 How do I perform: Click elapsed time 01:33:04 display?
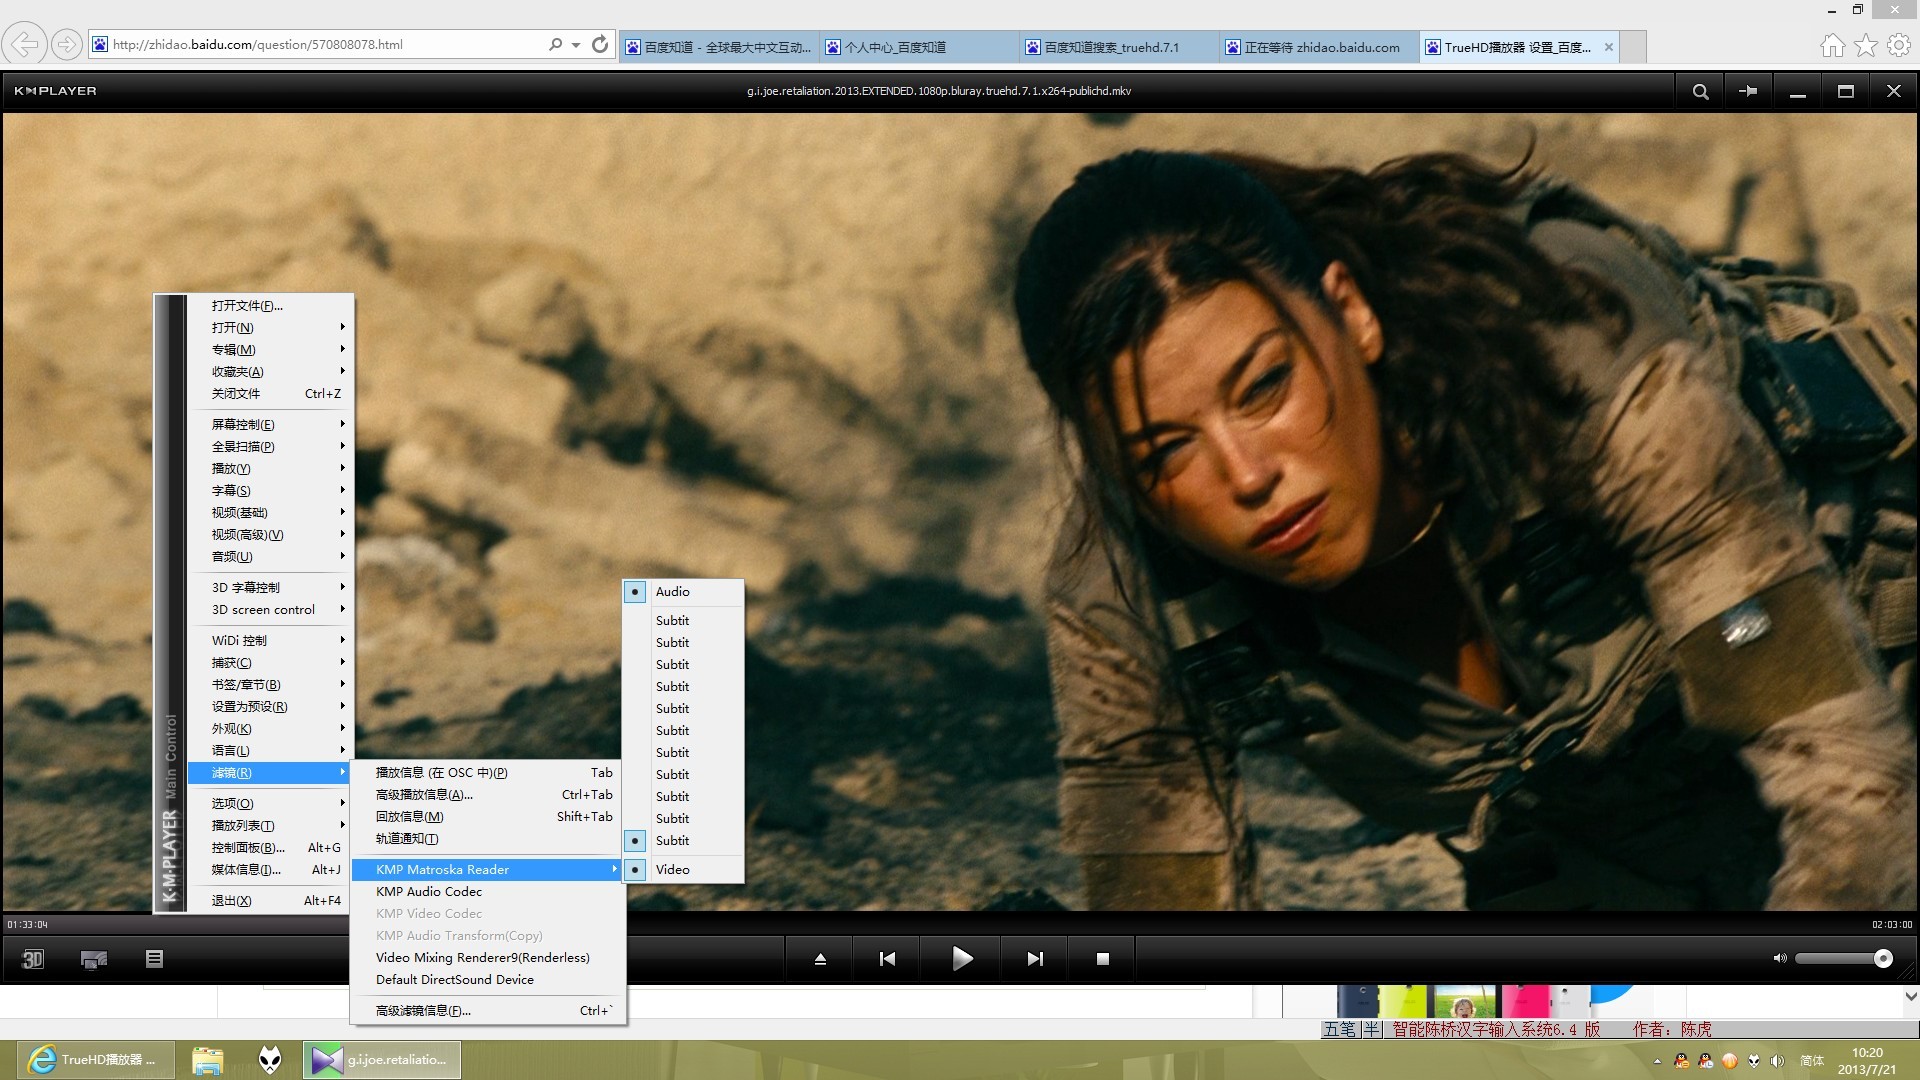28,924
